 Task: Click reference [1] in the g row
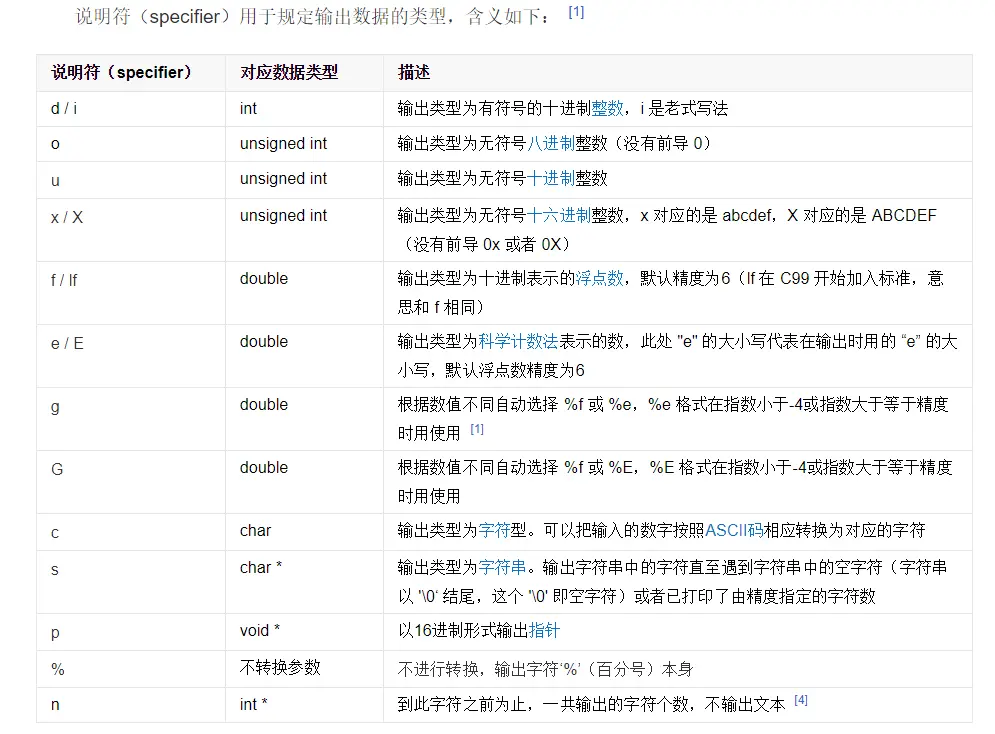pyautogui.click(x=477, y=429)
